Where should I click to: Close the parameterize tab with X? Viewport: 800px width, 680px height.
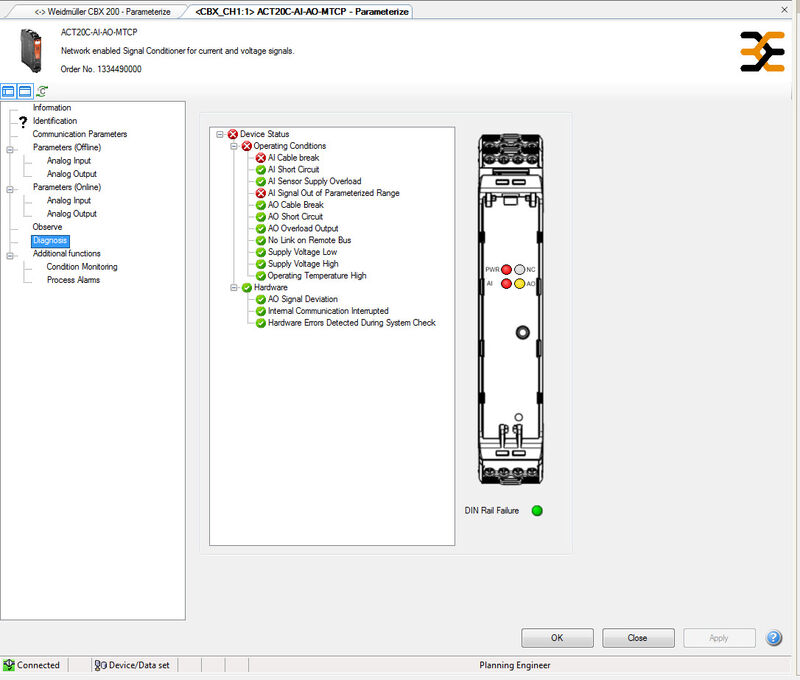click(x=784, y=10)
